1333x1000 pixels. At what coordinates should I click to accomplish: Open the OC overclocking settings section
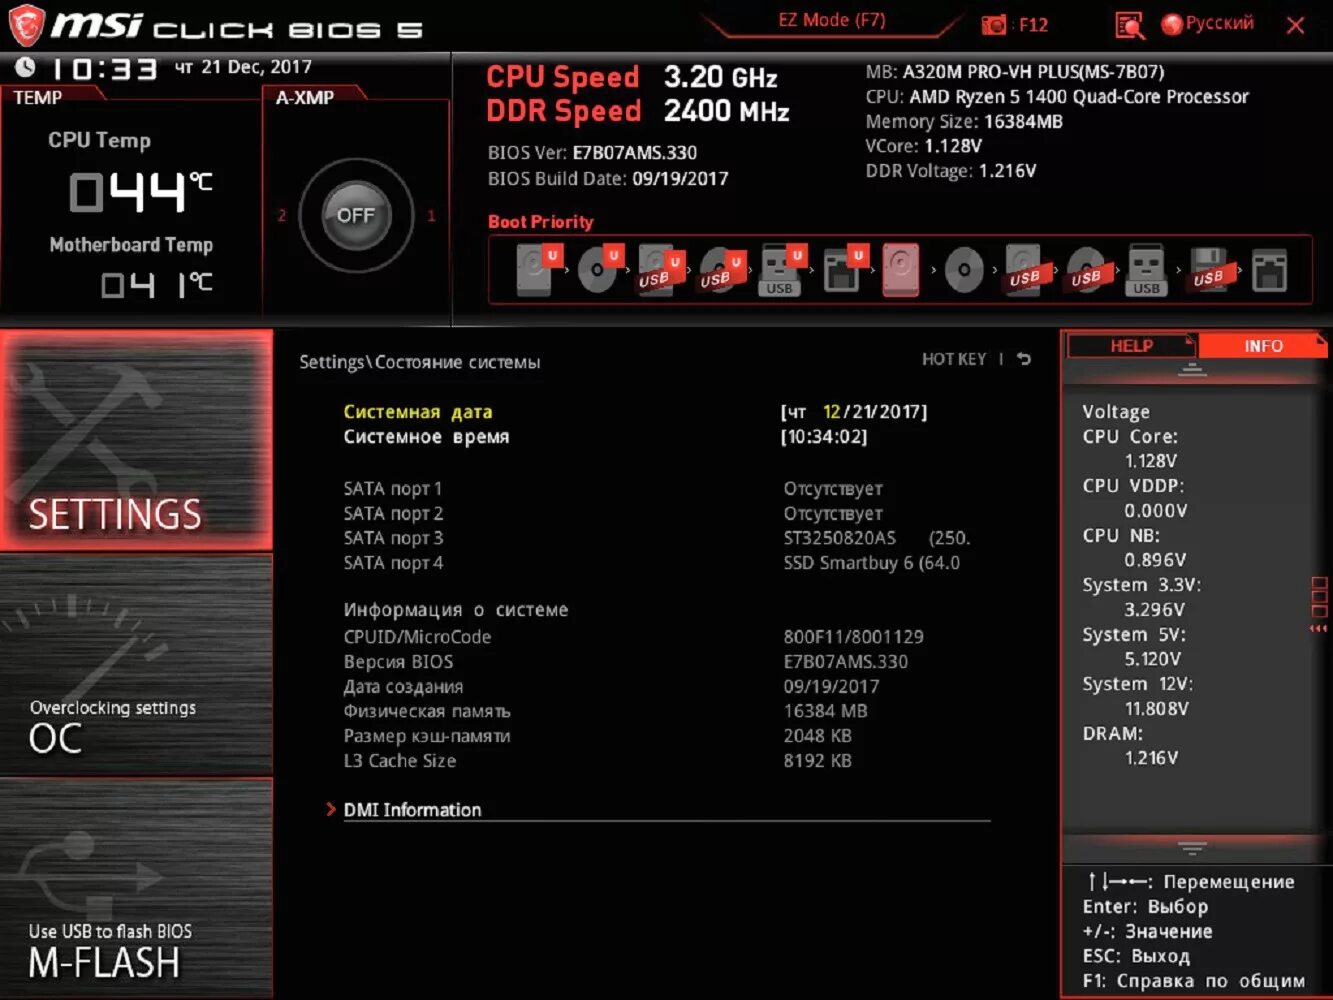click(136, 665)
